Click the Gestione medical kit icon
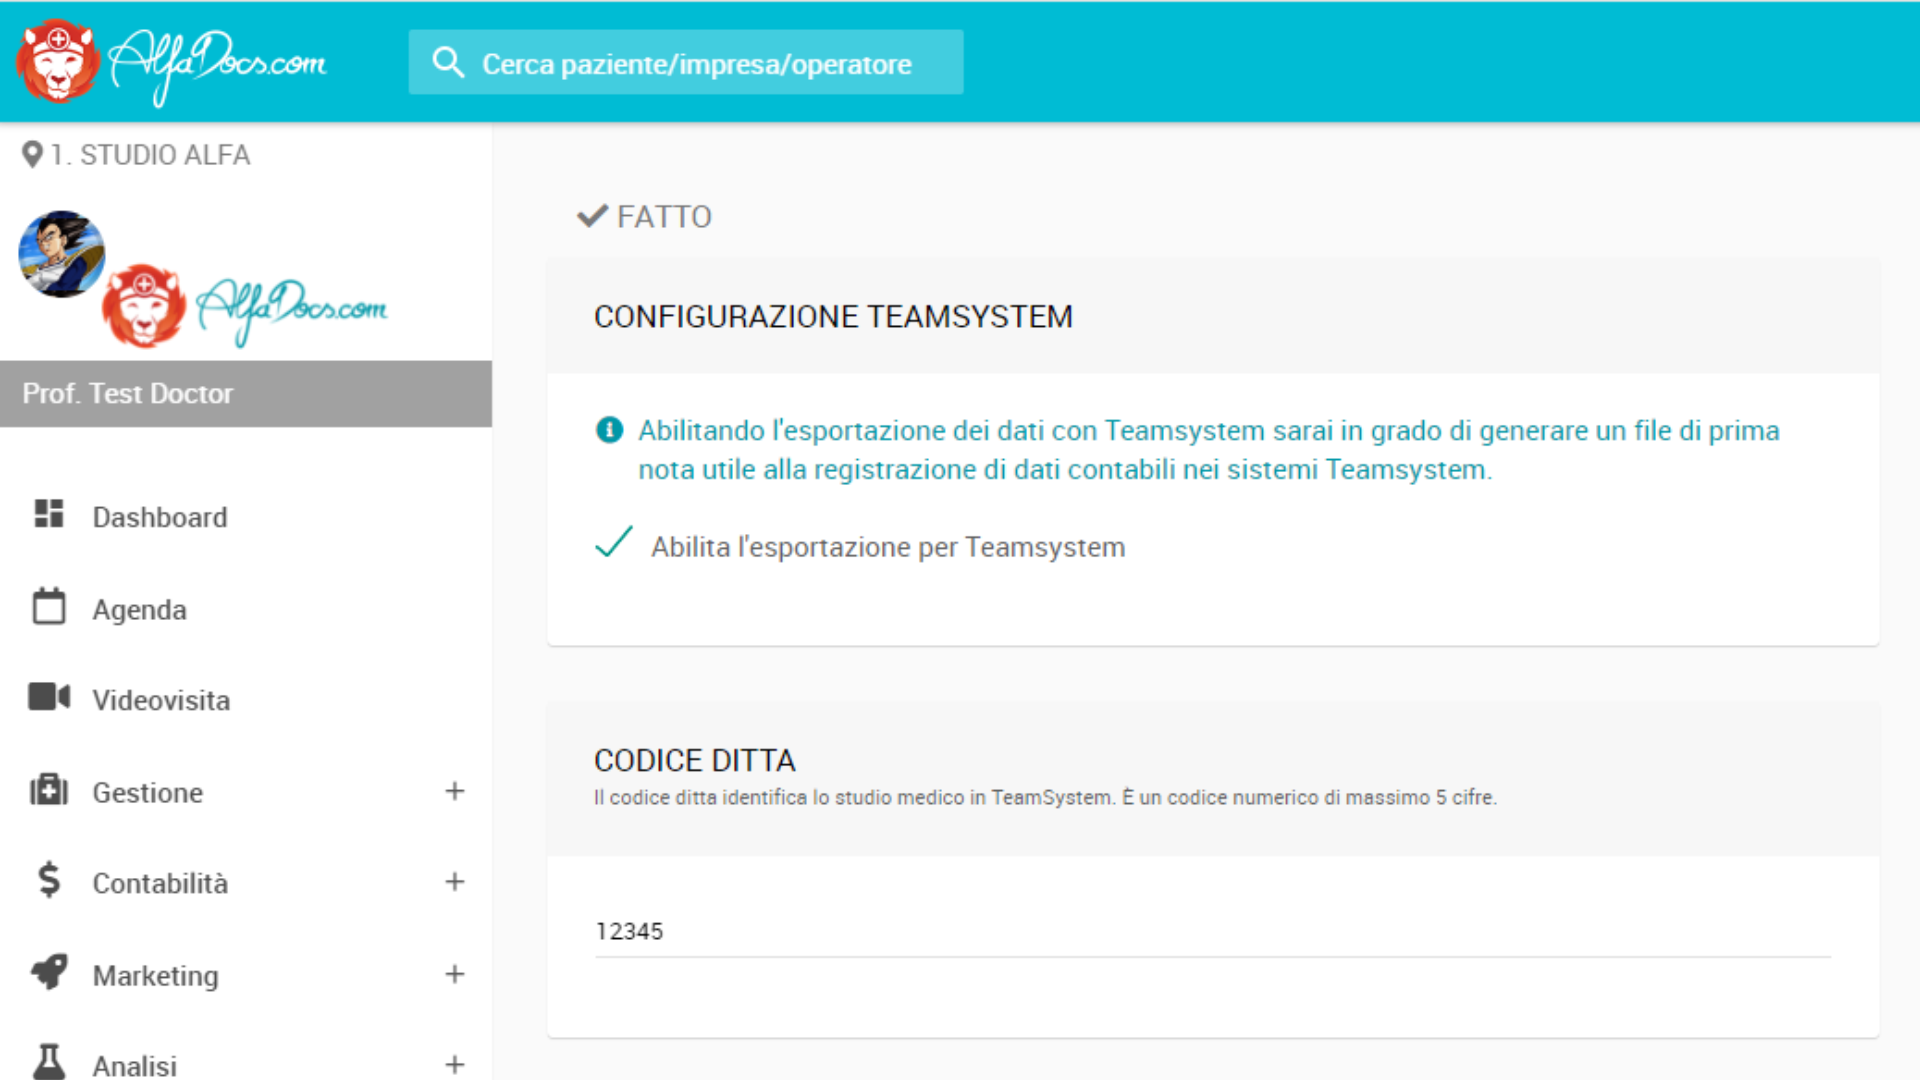The image size is (1920, 1080). coord(48,791)
